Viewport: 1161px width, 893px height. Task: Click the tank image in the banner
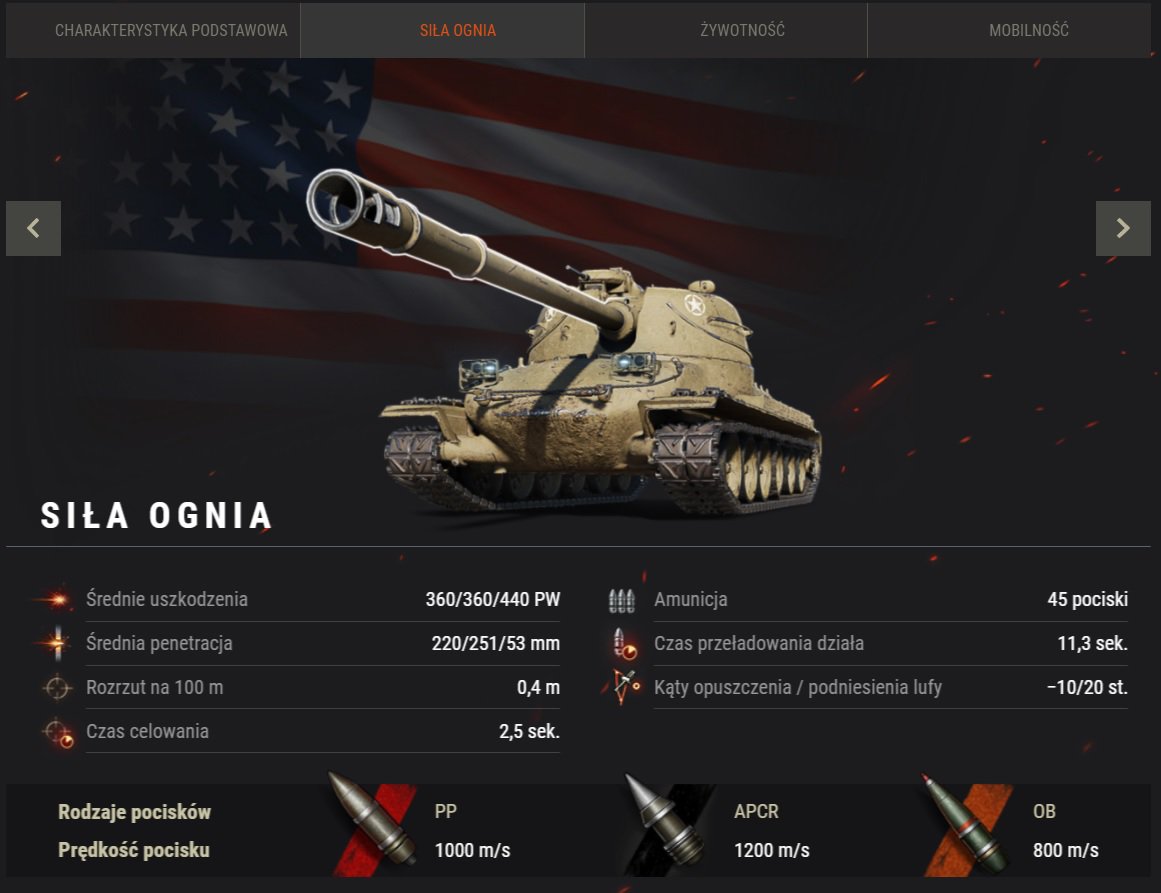563,342
